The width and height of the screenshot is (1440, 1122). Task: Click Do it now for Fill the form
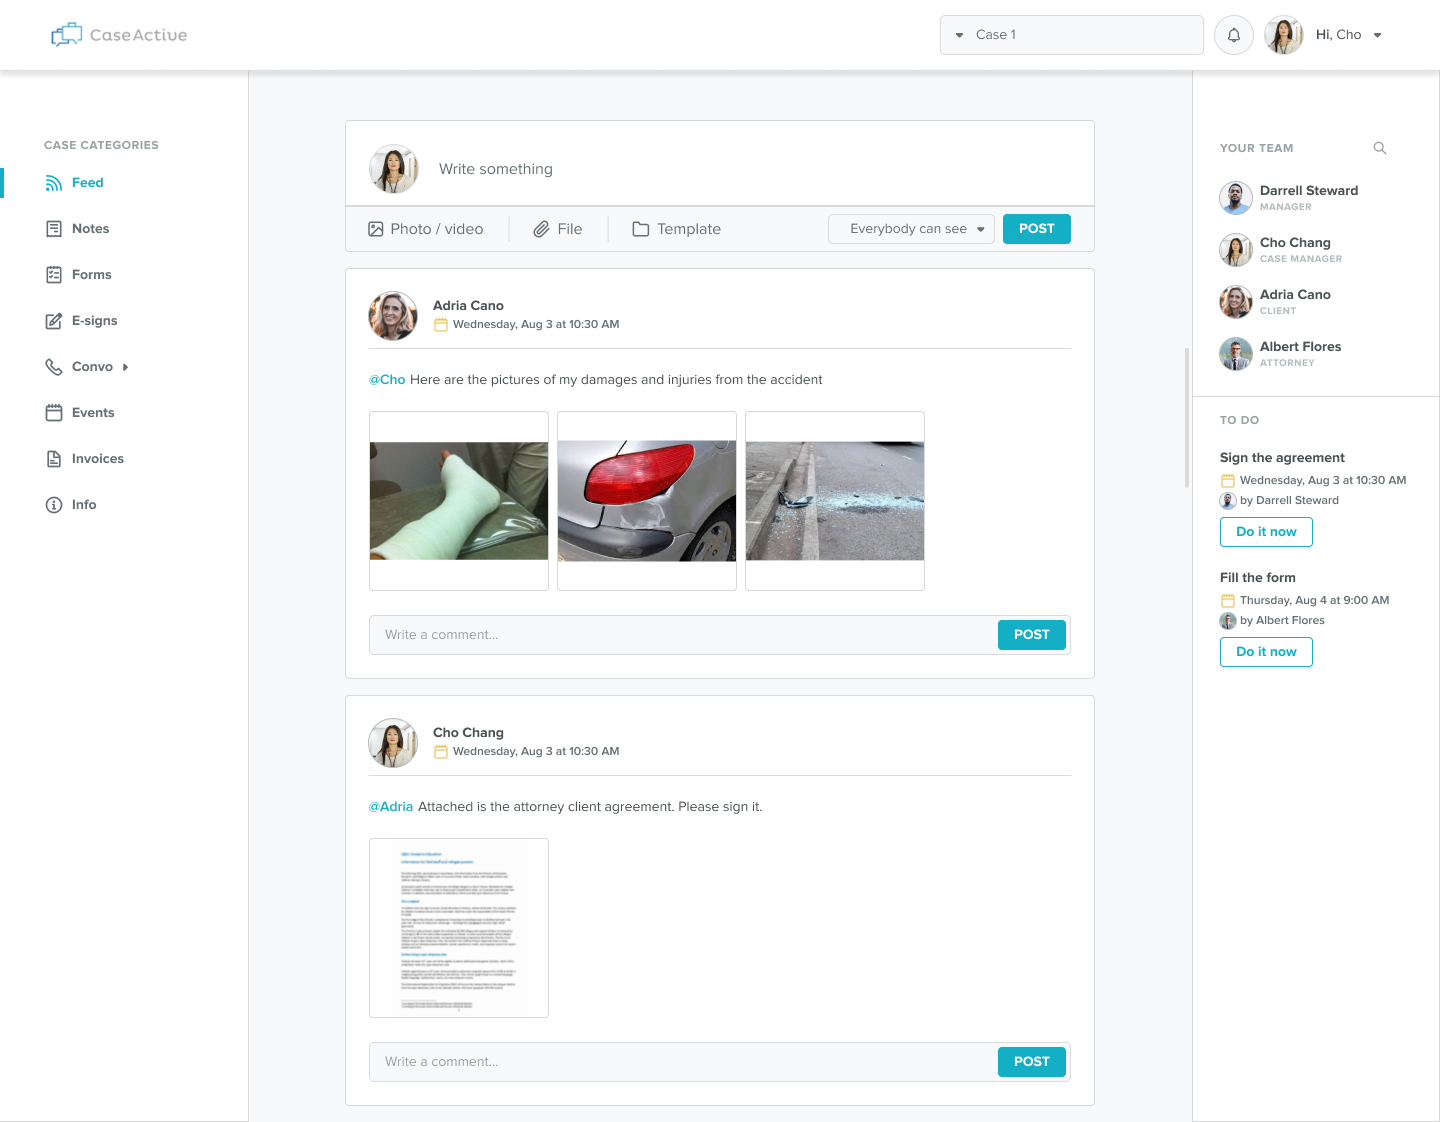(1265, 652)
